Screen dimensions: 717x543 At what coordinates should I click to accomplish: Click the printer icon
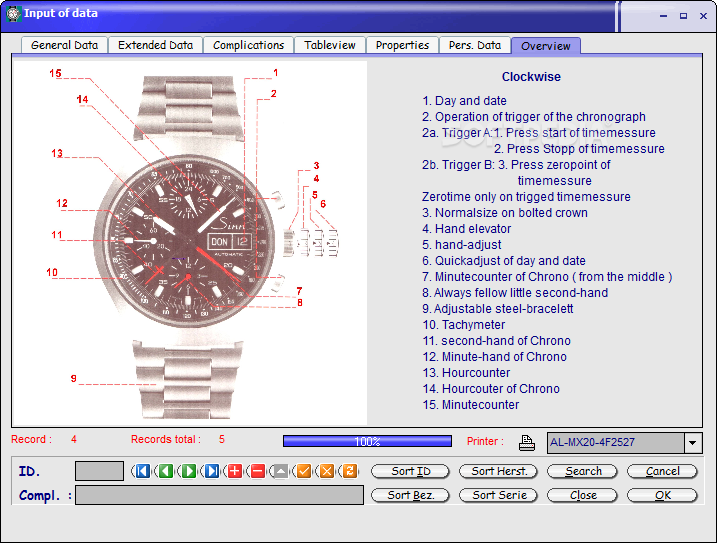tap(527, 442)
